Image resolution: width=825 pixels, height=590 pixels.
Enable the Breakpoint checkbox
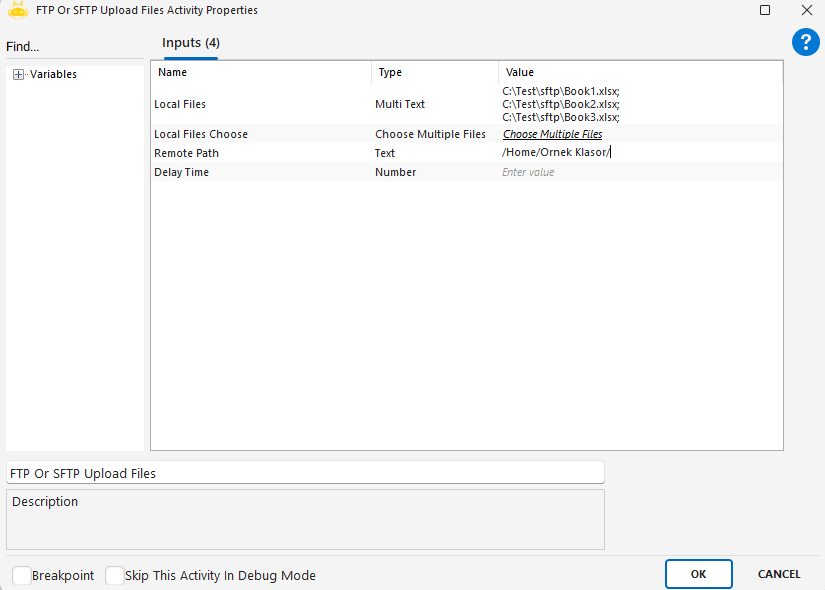pyautogui.click(x=22, y=575)
